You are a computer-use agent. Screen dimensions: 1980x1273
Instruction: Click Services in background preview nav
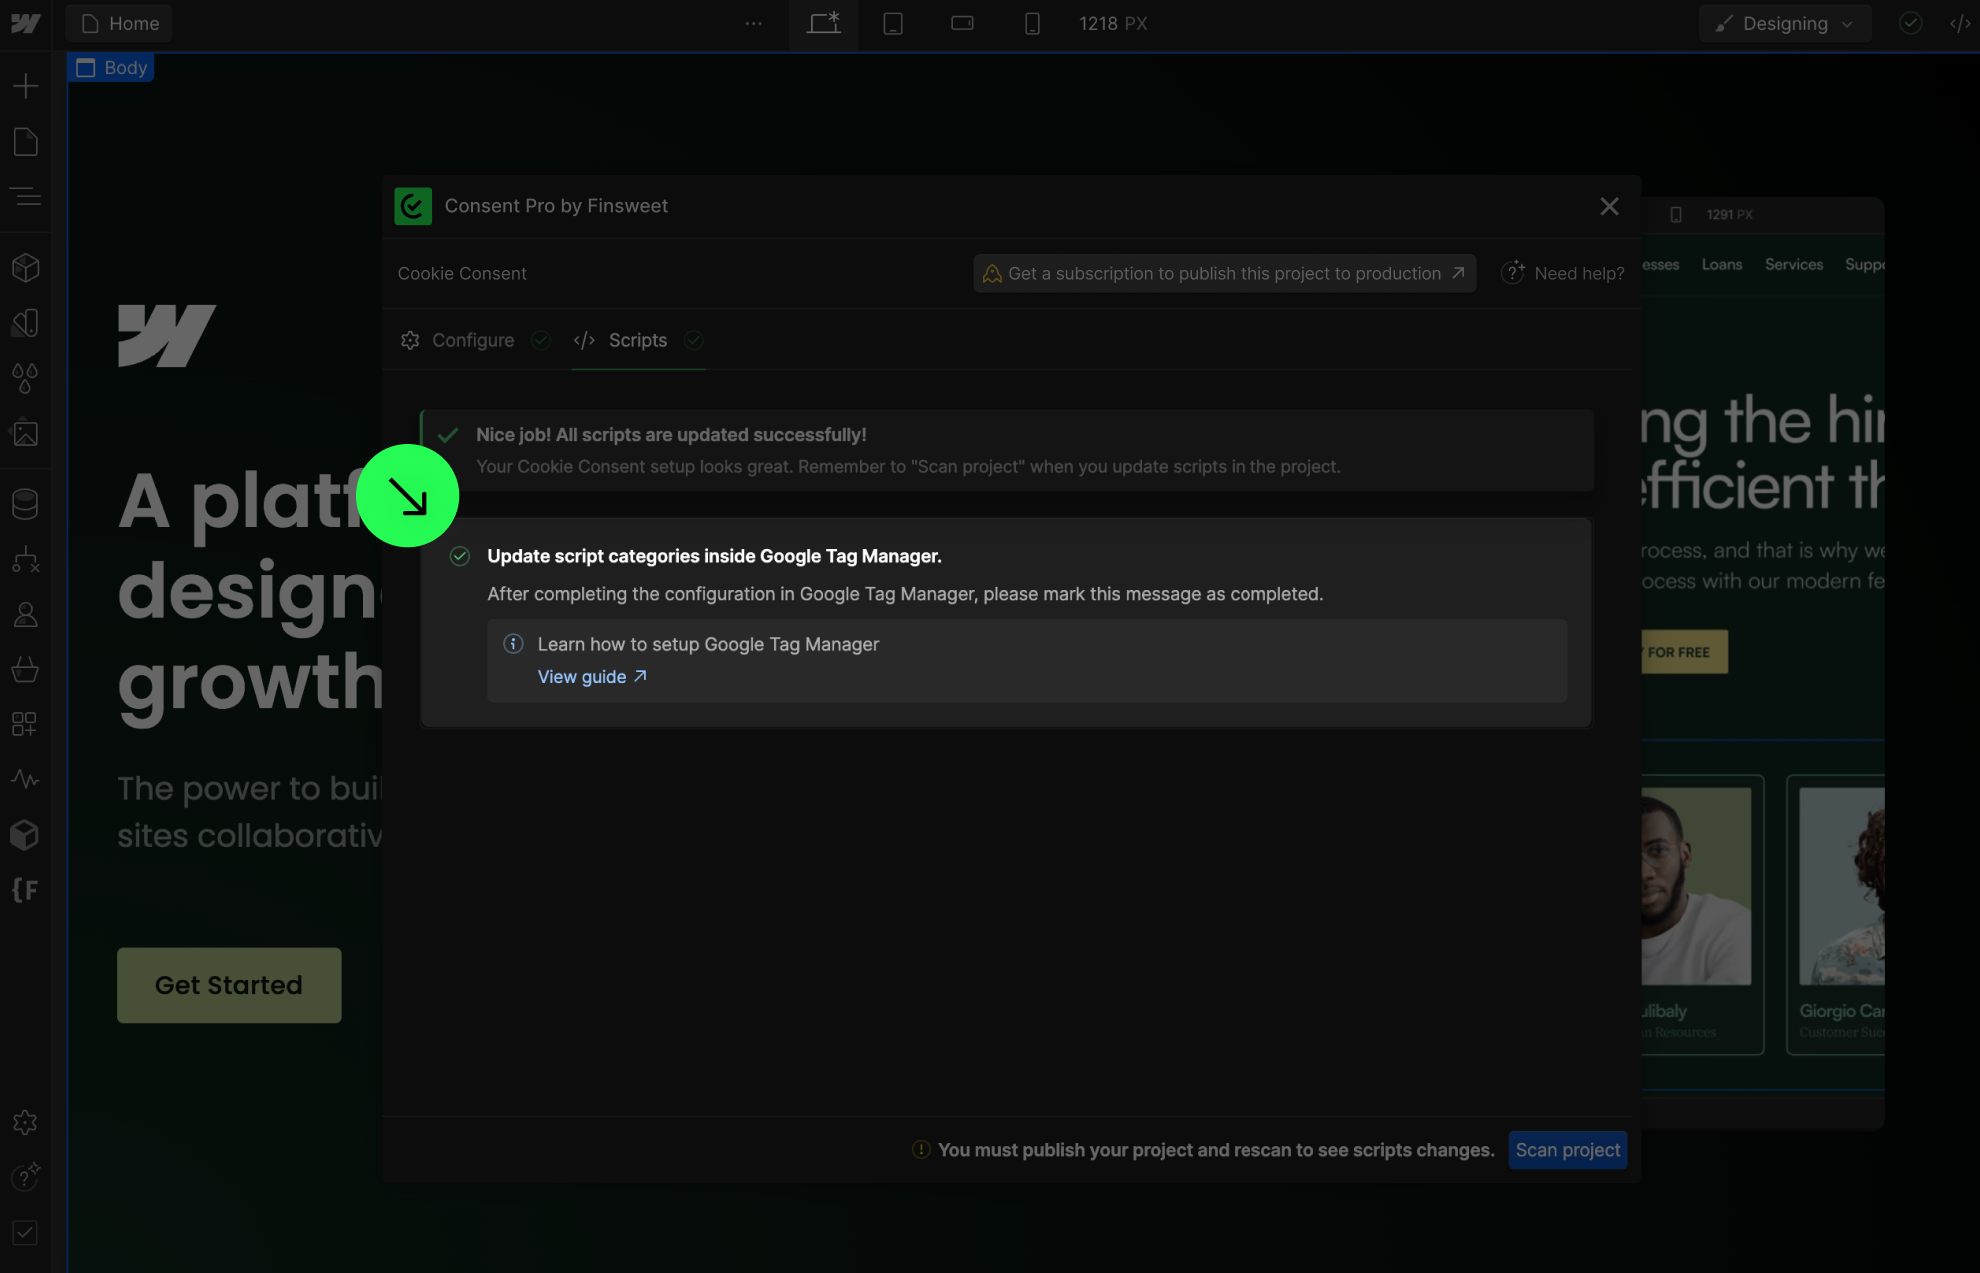click(x=1794, y=265)
